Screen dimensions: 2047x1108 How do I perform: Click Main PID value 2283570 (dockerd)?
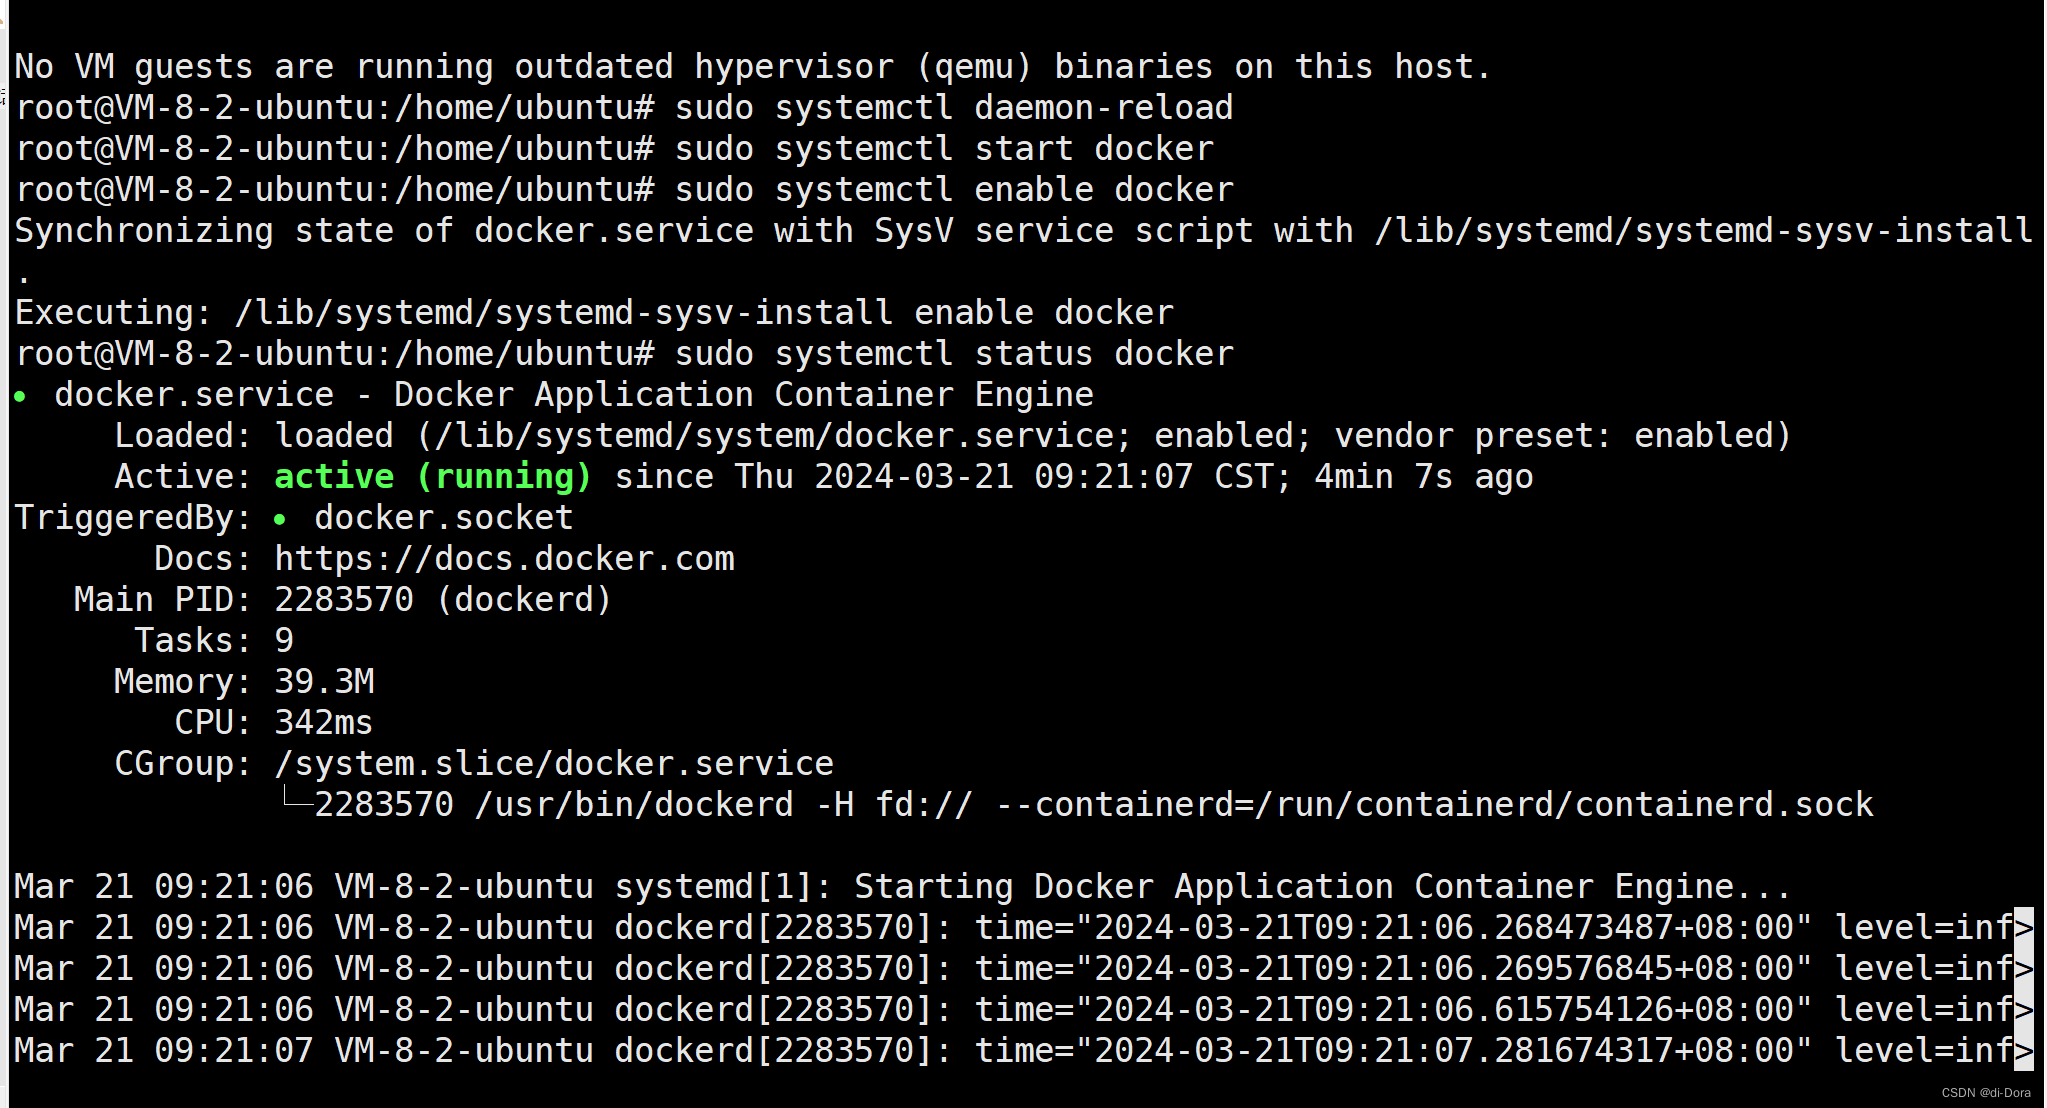pyautogui.click(x=442, y=599)
